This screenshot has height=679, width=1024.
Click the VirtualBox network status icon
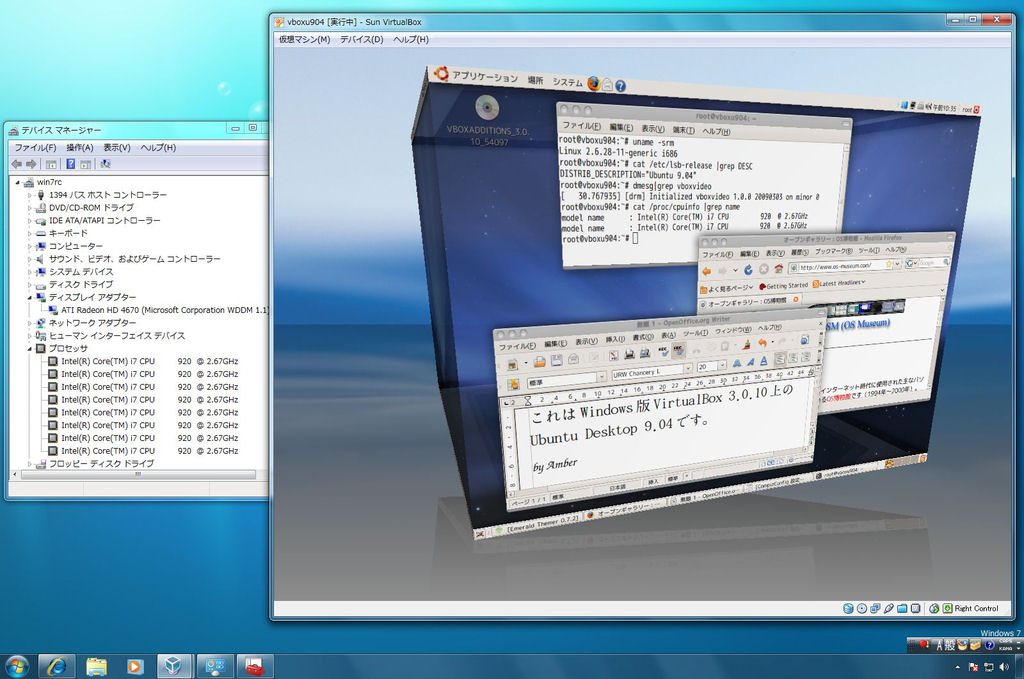point(875,608)
